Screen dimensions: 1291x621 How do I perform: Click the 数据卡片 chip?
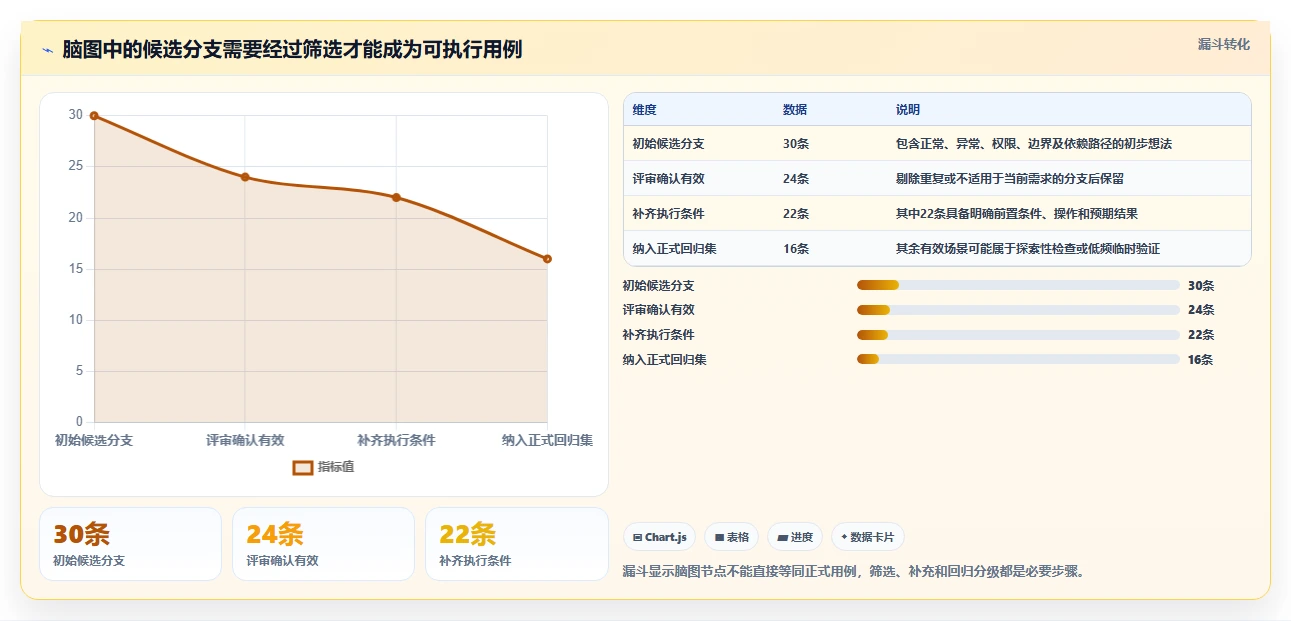pos(868,537)
